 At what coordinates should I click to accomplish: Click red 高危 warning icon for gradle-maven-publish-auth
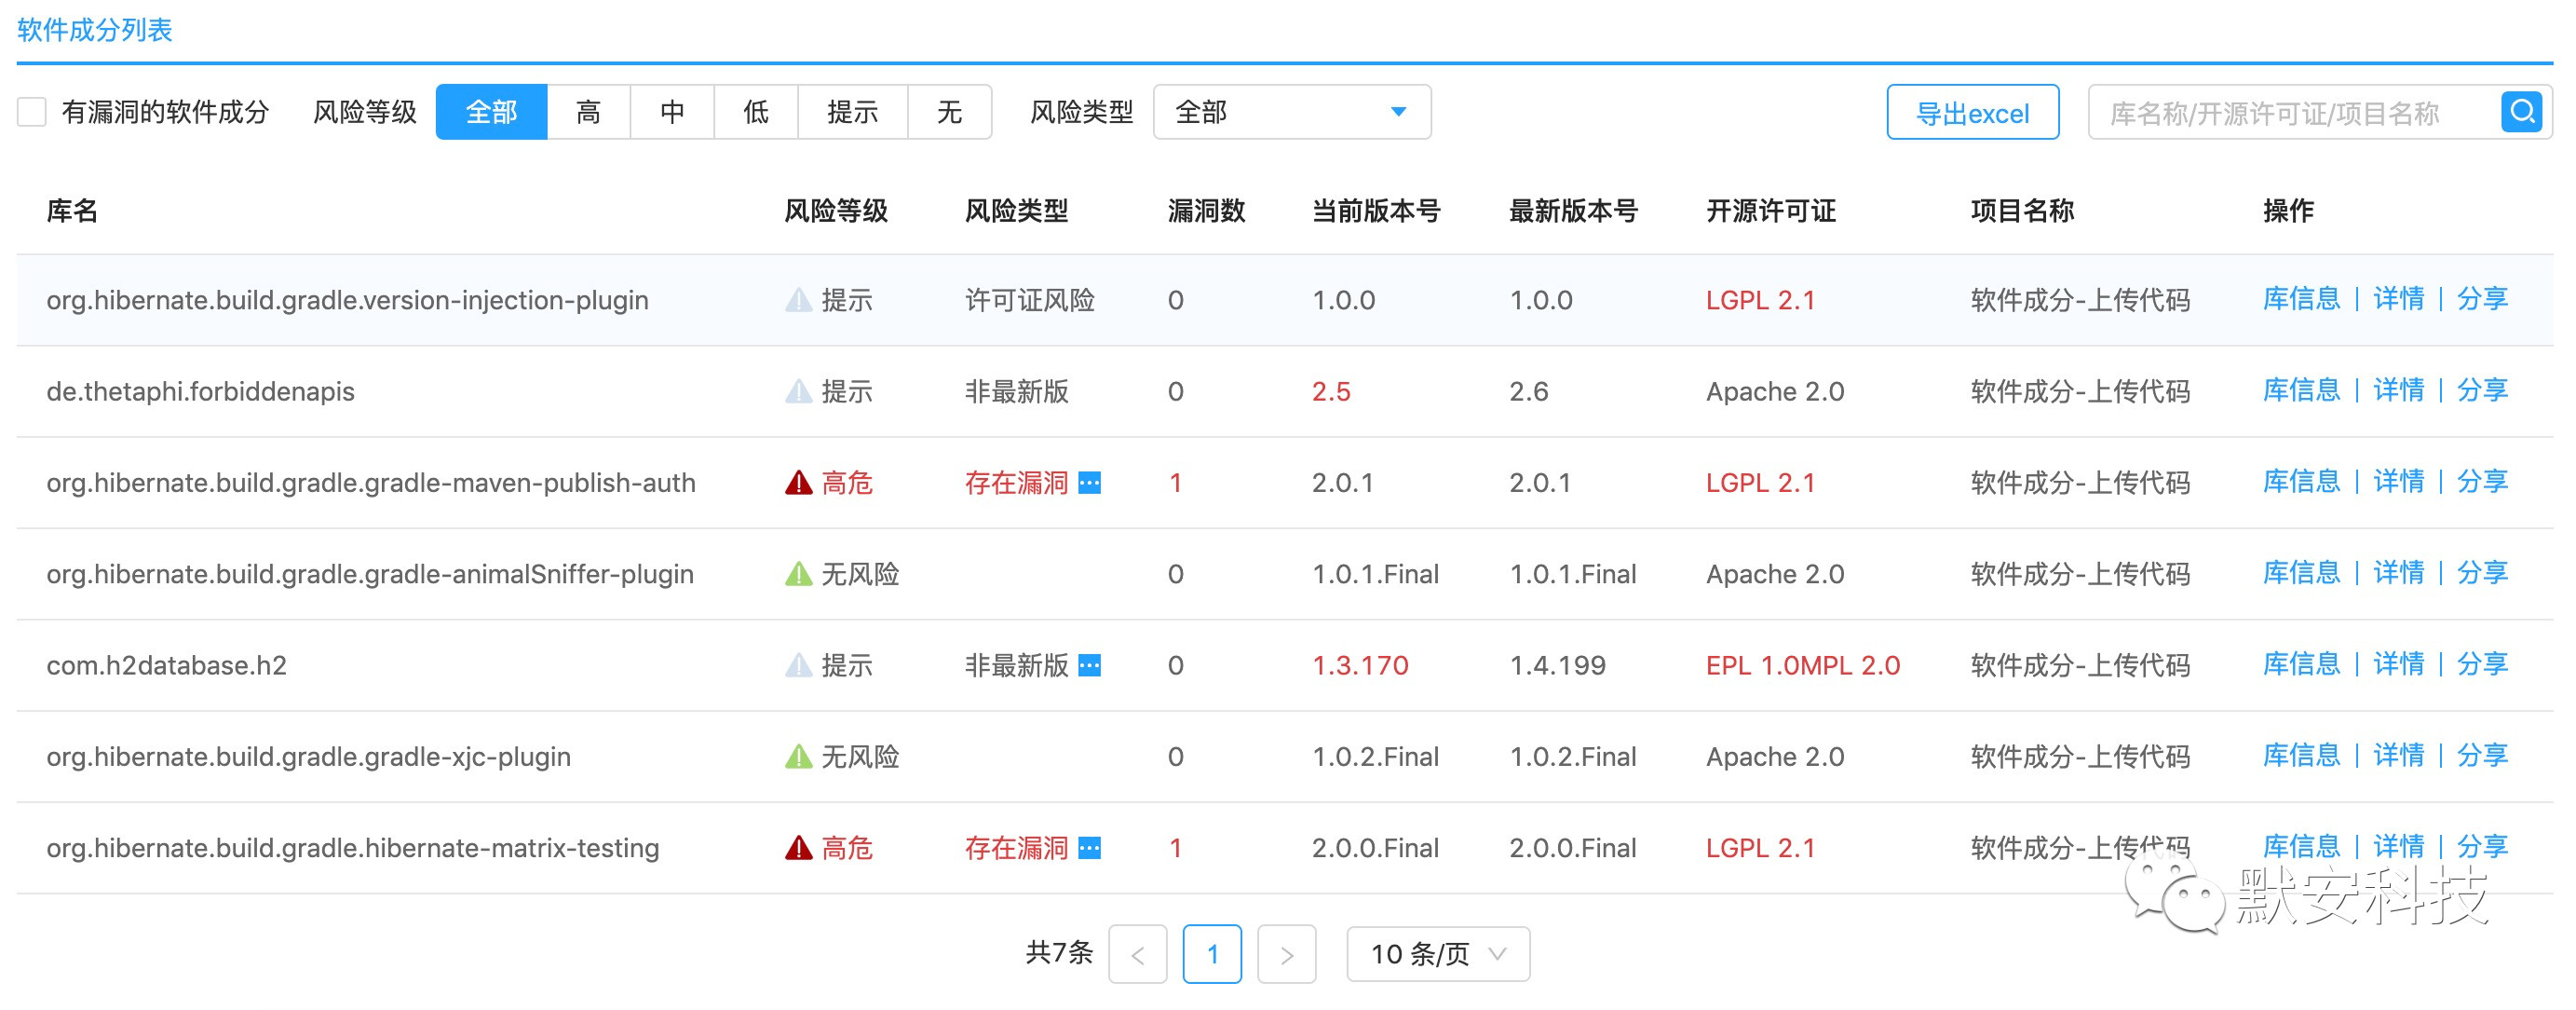pyautogui.click(x=798, y=483)
